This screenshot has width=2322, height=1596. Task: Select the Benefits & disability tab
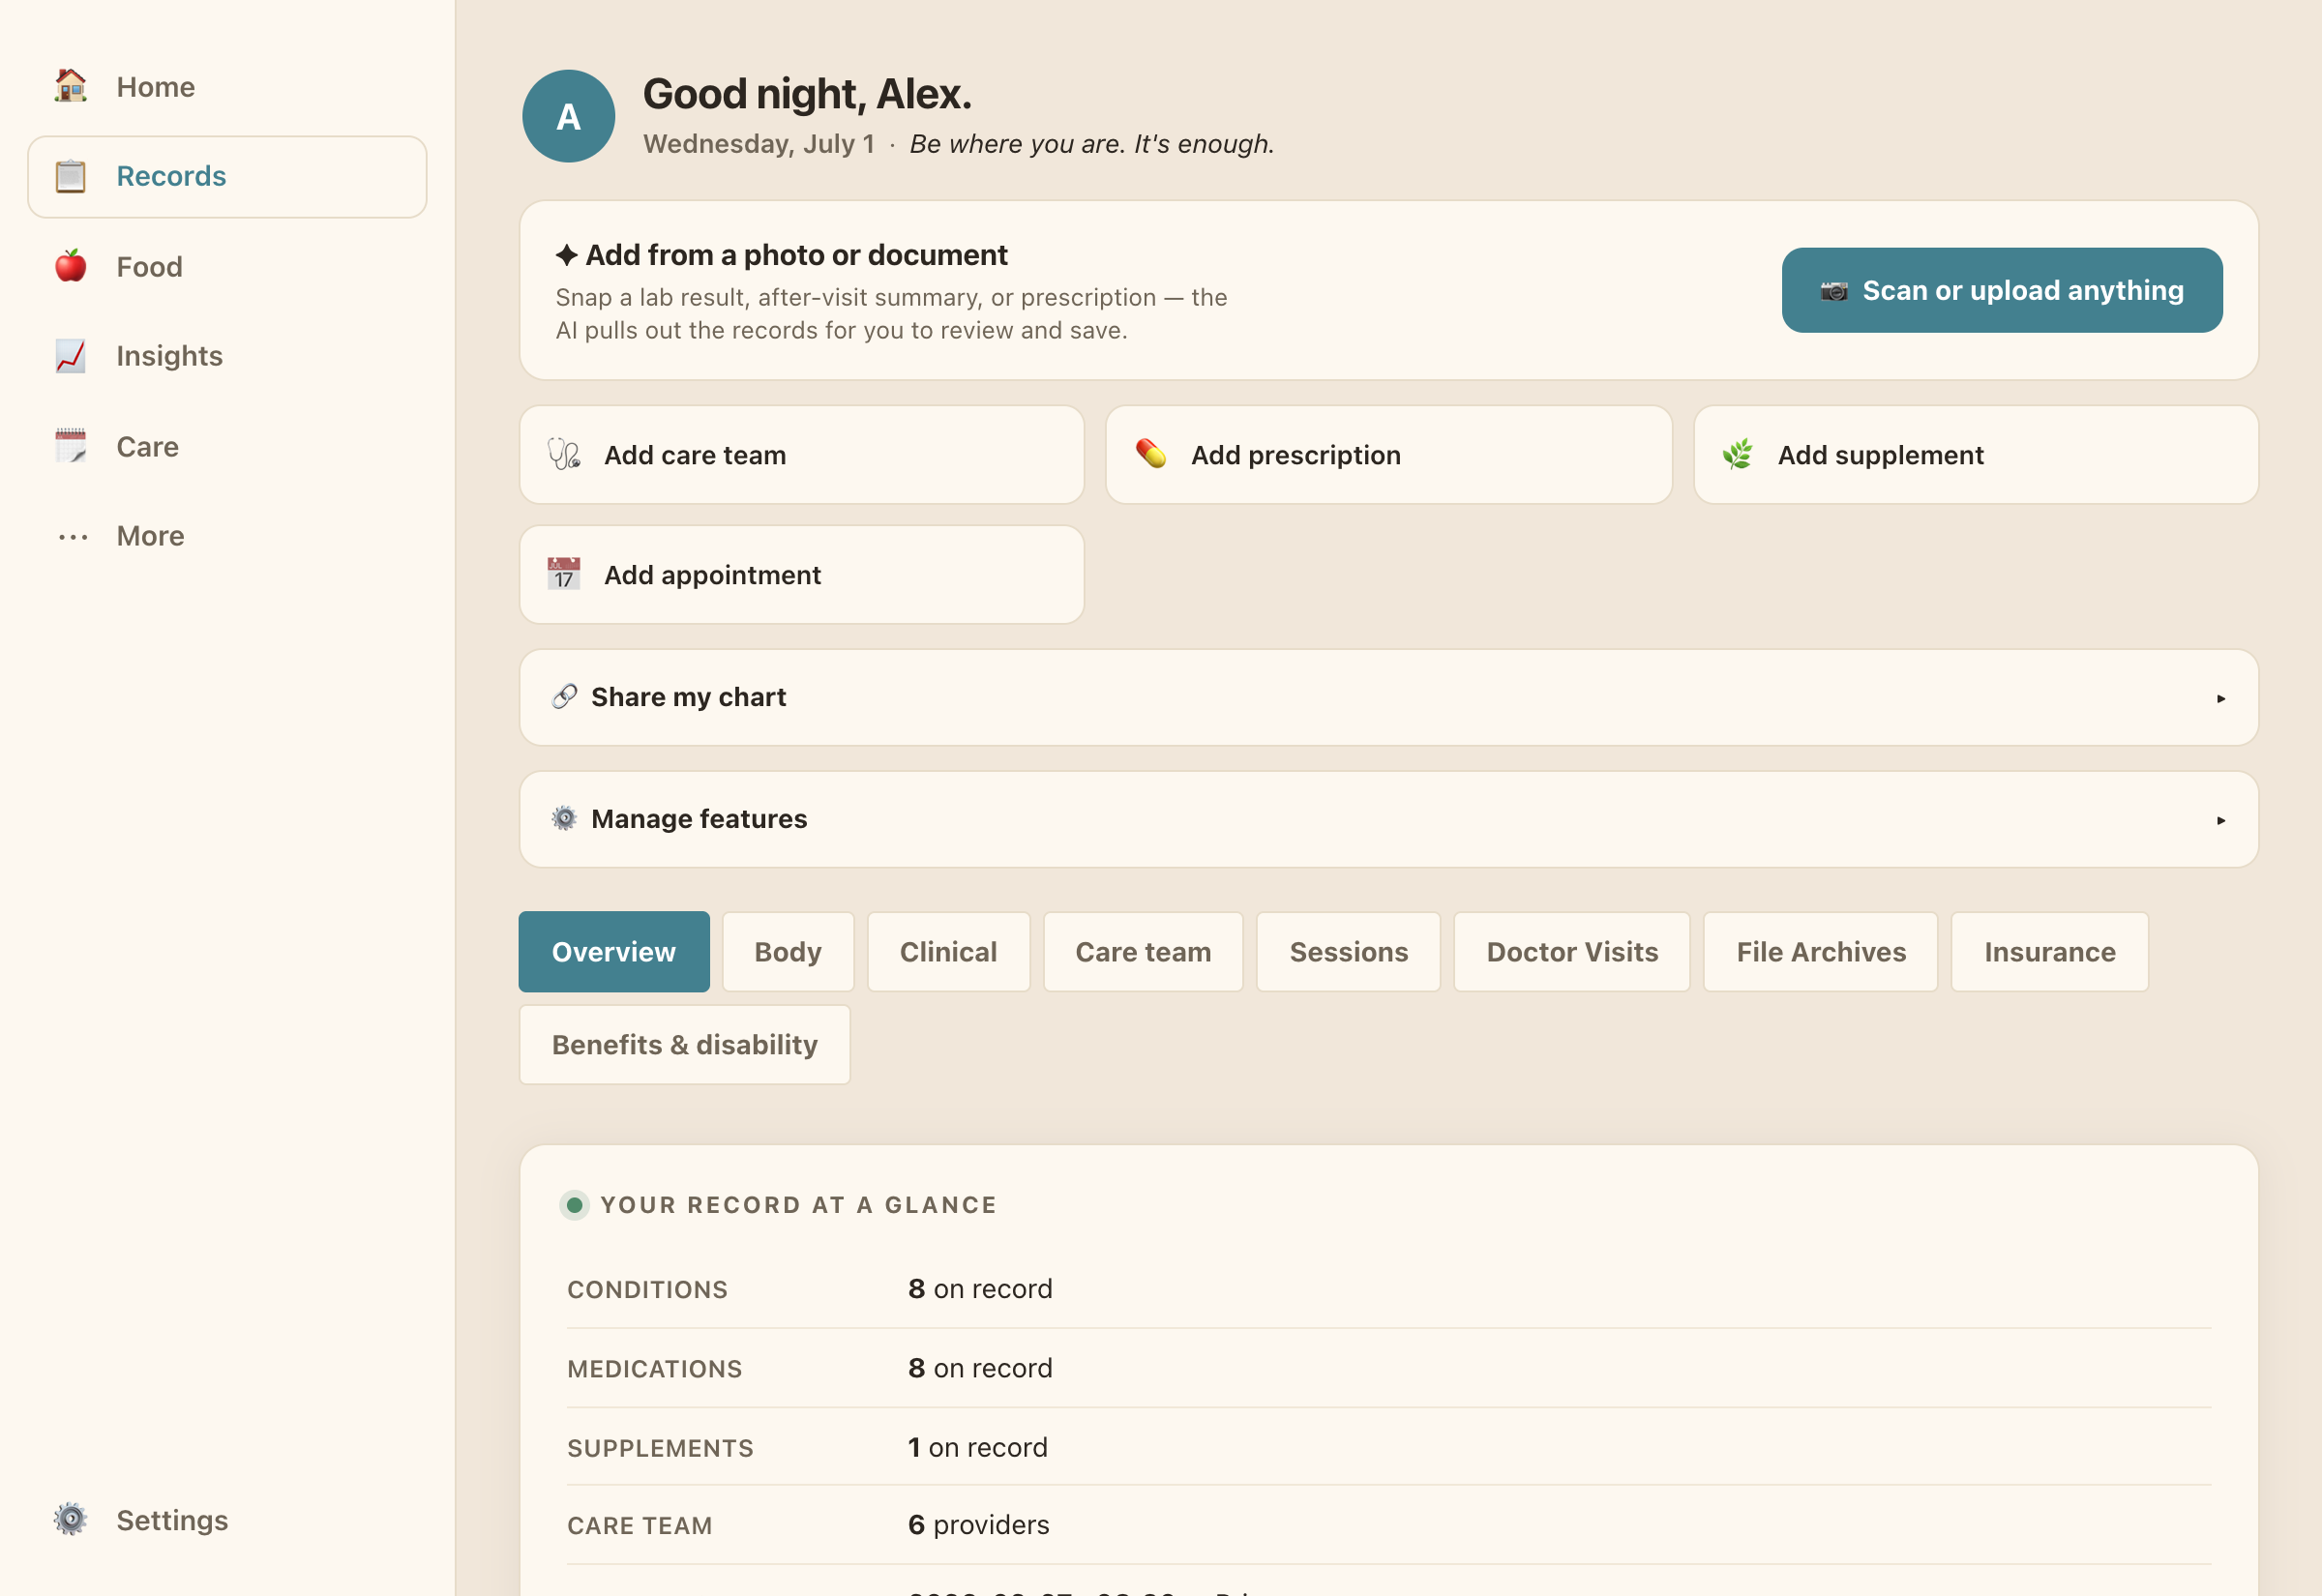(685, 1045)
